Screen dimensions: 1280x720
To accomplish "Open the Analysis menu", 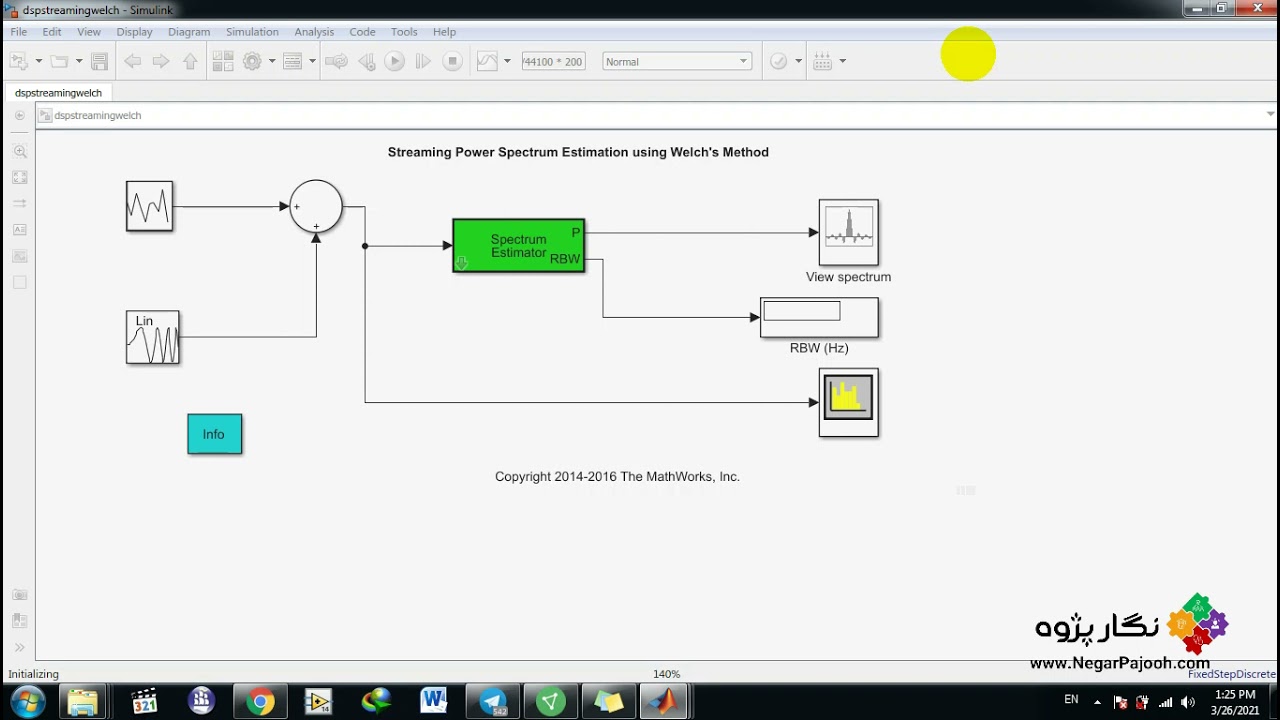I will point(314,32).
